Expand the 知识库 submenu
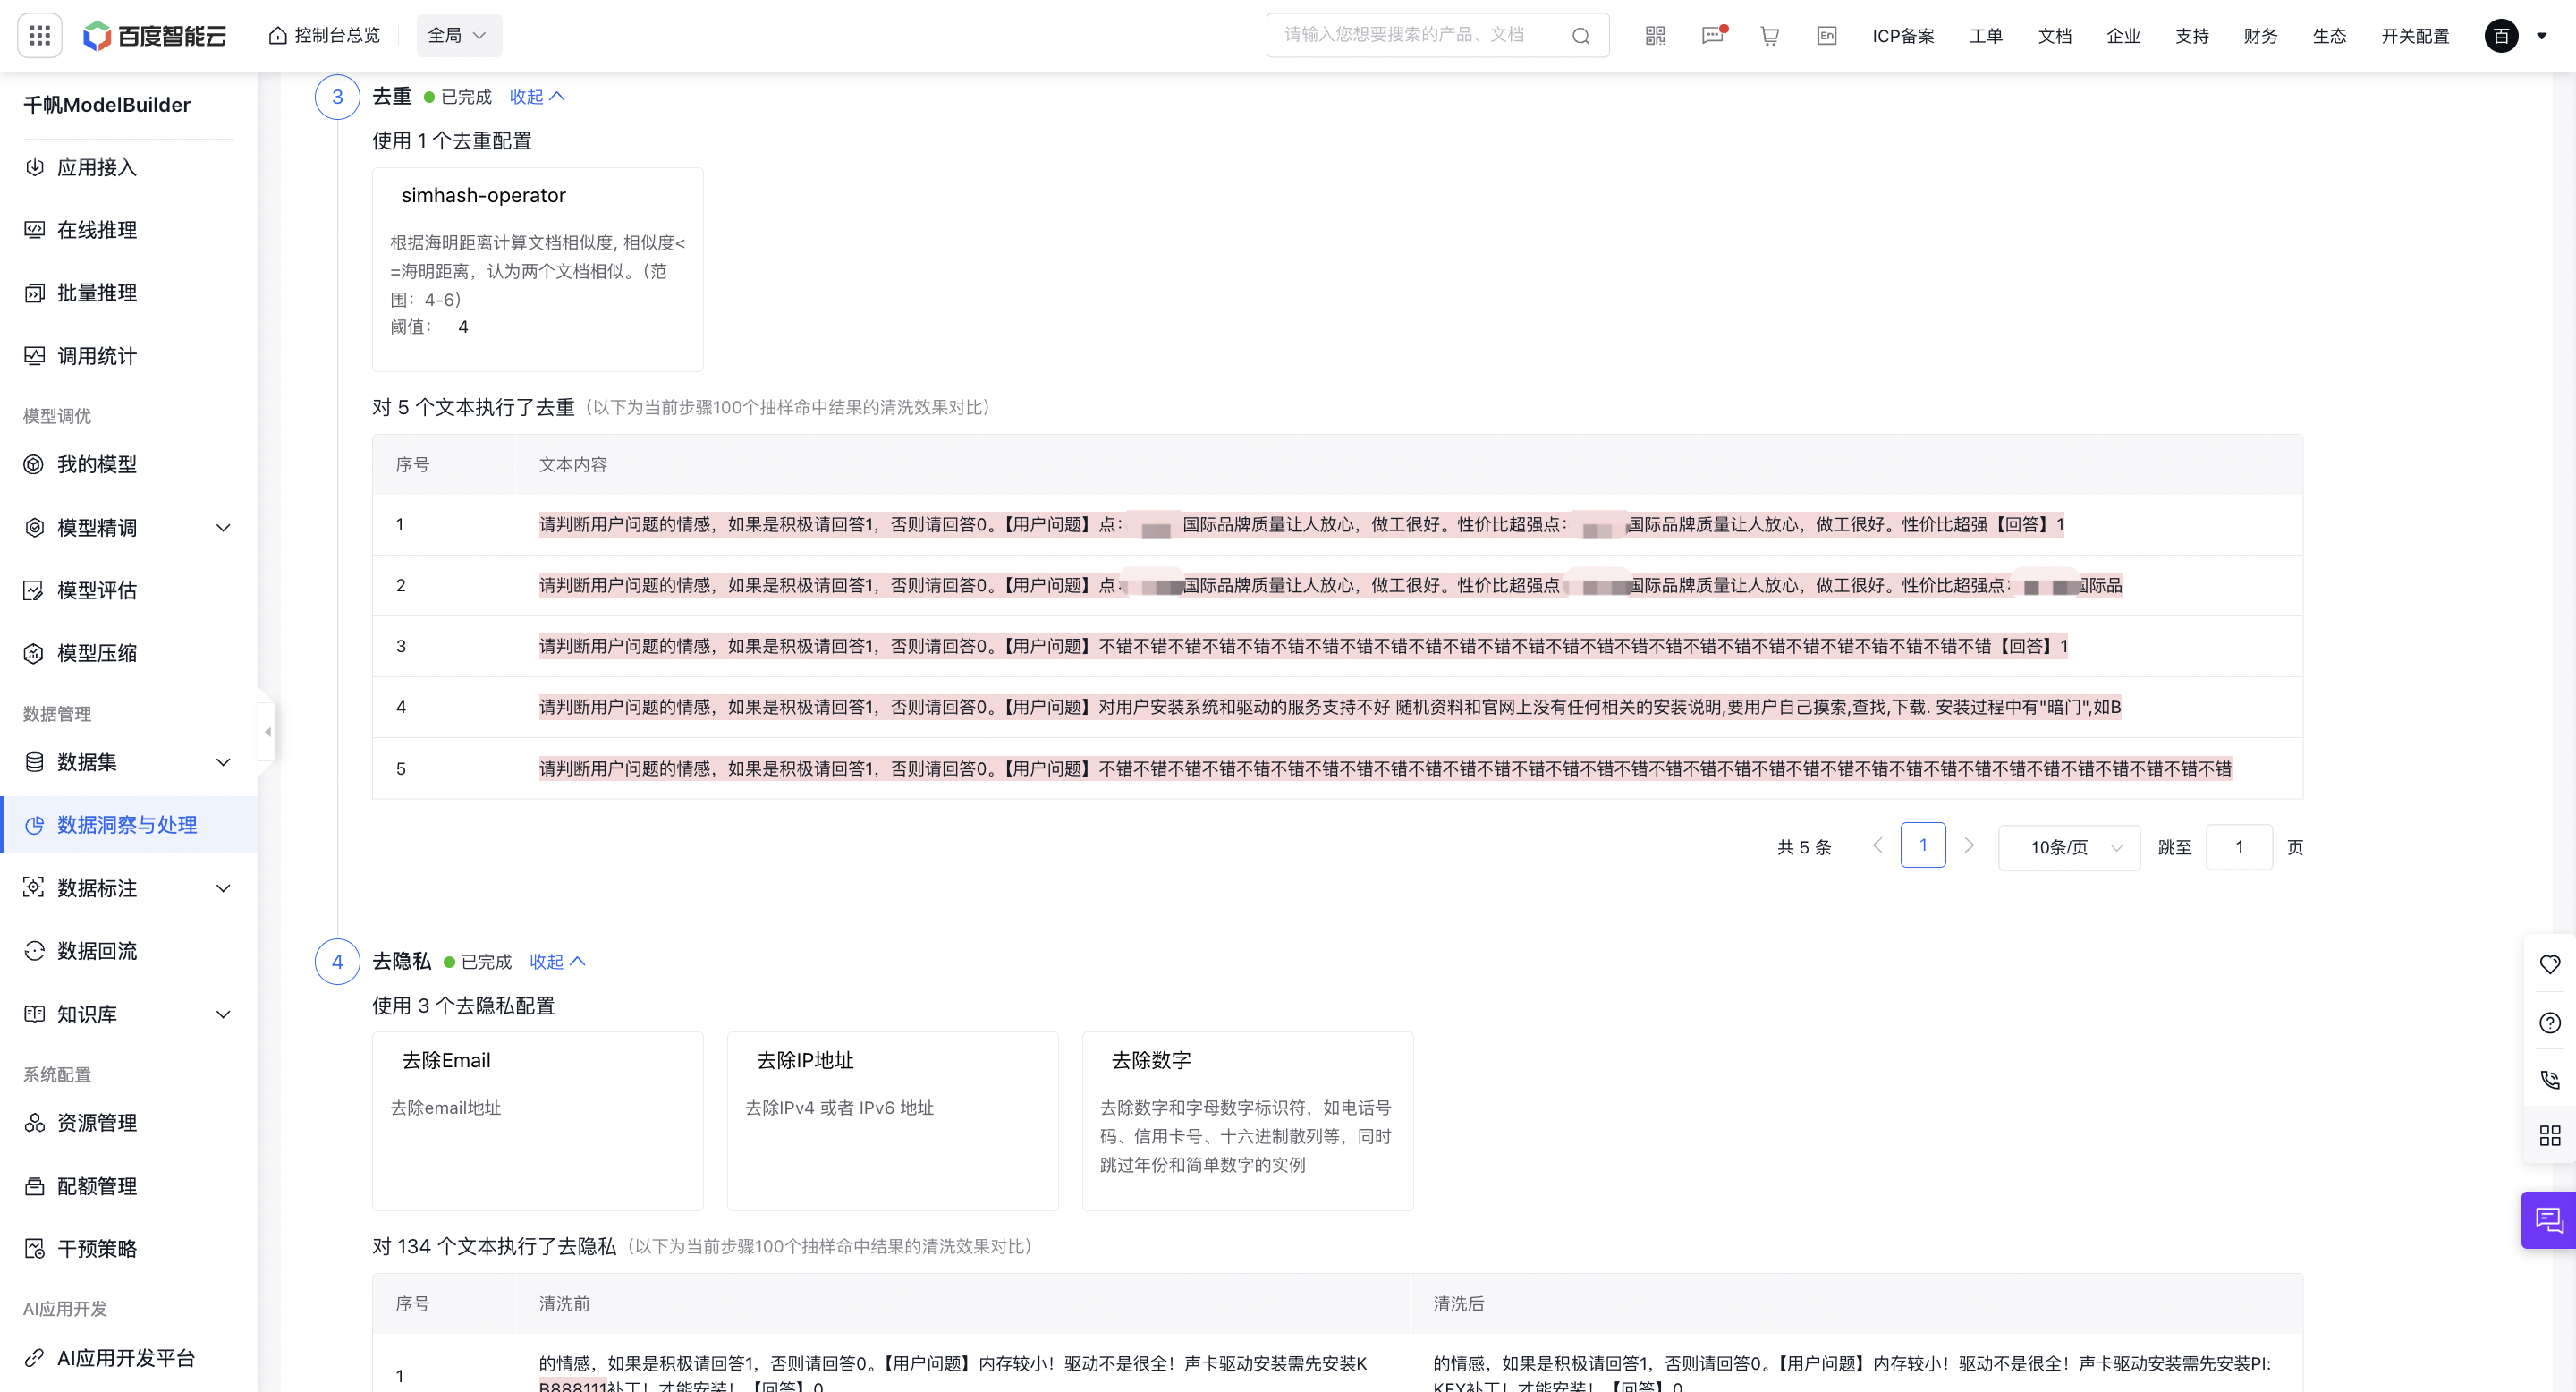The width and height of the screenshot is (2576, 1392). 224,1014
